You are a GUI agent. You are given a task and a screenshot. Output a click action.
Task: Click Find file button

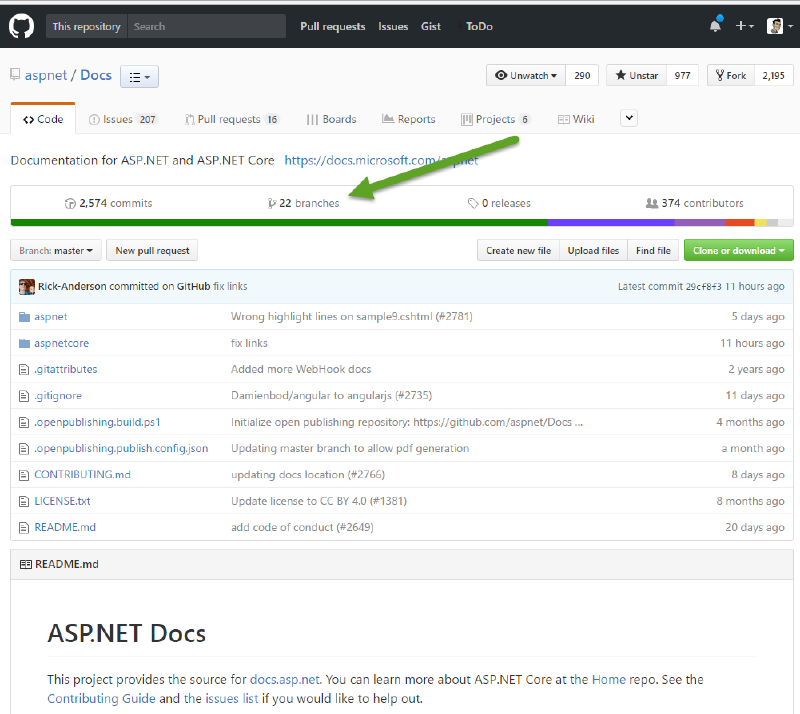click(653, 251)
